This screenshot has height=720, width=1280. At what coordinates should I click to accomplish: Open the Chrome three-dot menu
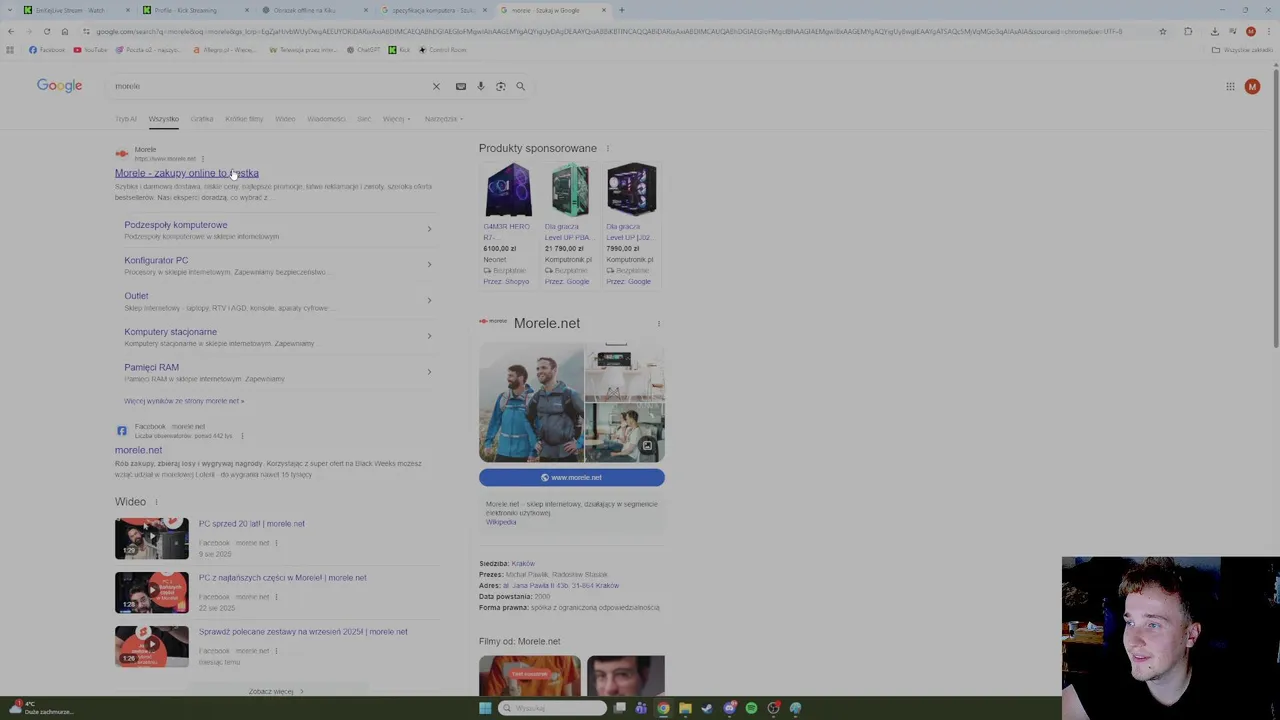click(1268, 31)
